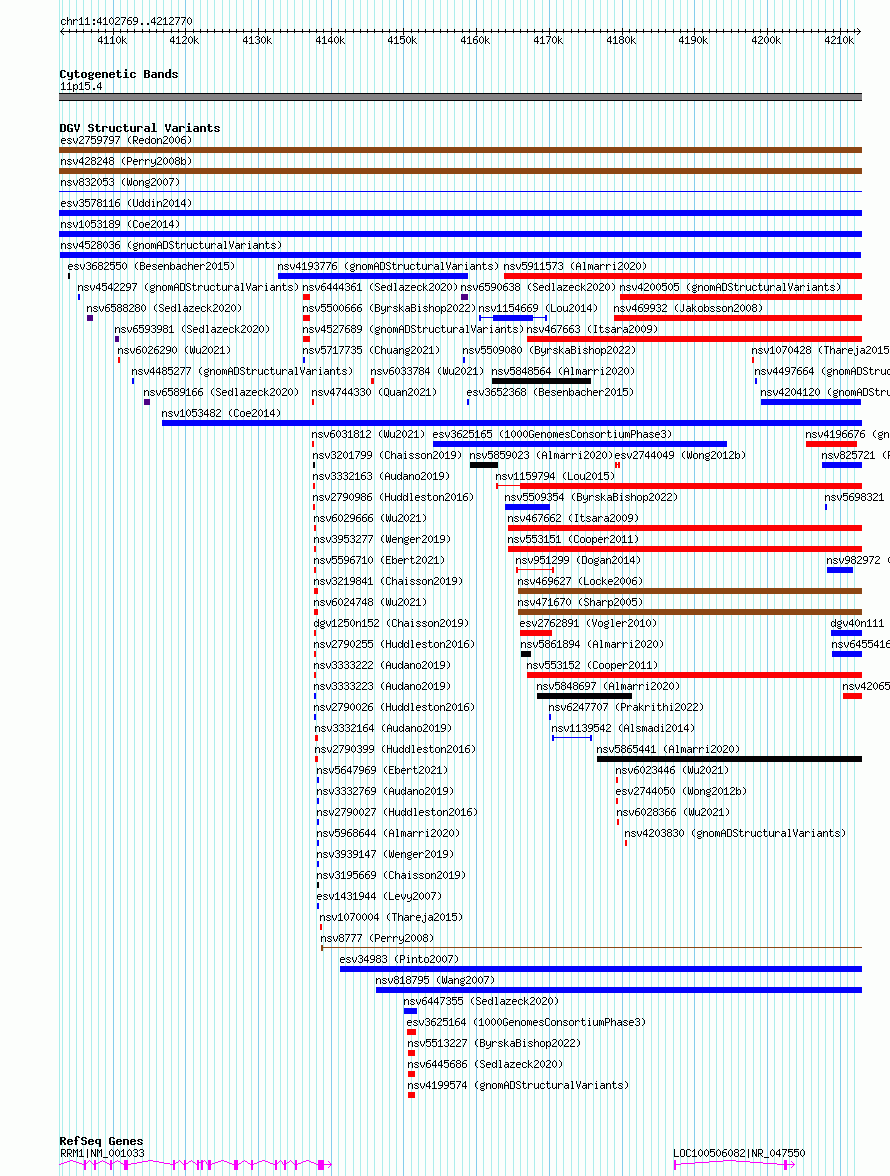
Task: Click nsv471670 (Sharp2005) label
Action: click(580, 602)
